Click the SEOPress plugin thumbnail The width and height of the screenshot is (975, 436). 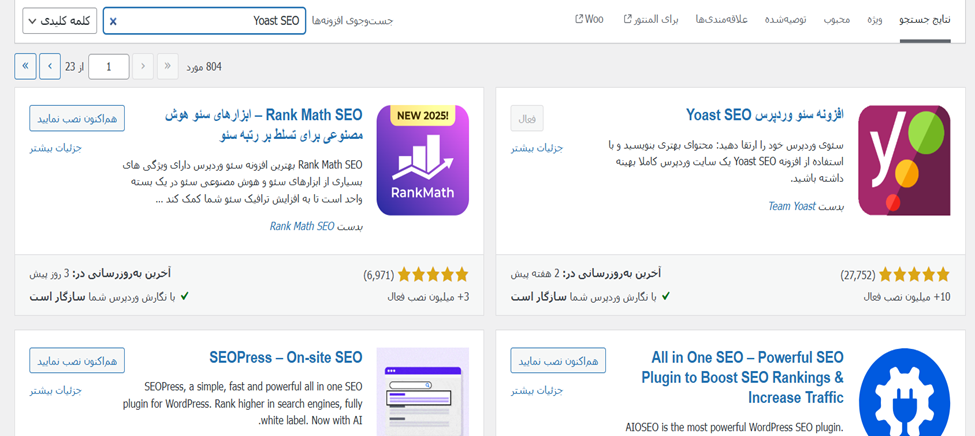coord(422,392)
